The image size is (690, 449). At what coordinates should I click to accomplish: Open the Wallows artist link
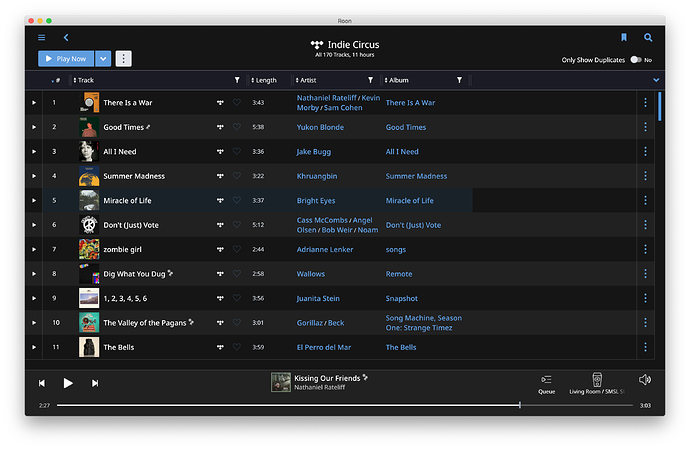pyautogui.click(x=311, y=274)
